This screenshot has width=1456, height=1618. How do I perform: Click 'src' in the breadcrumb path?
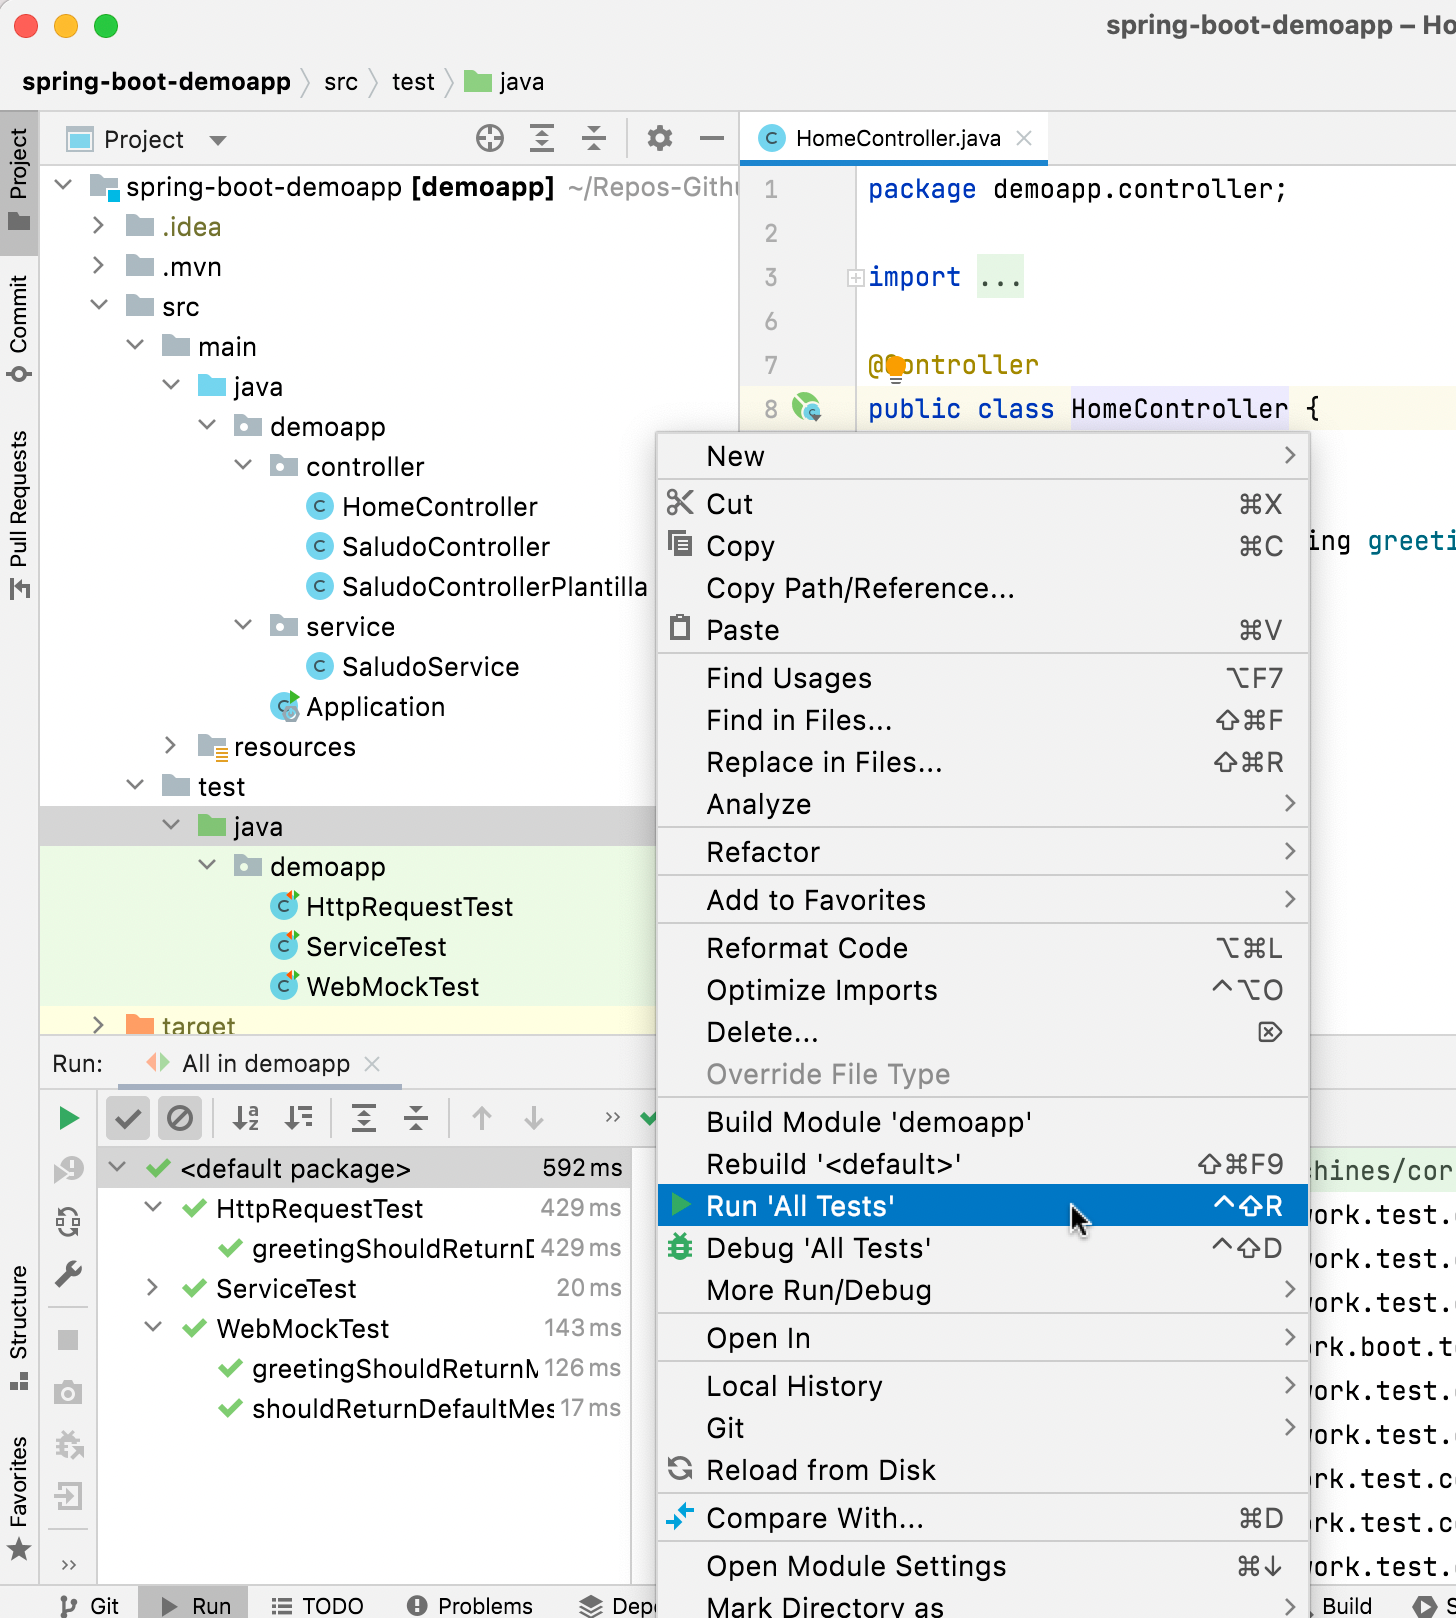[x=341, y=82]
